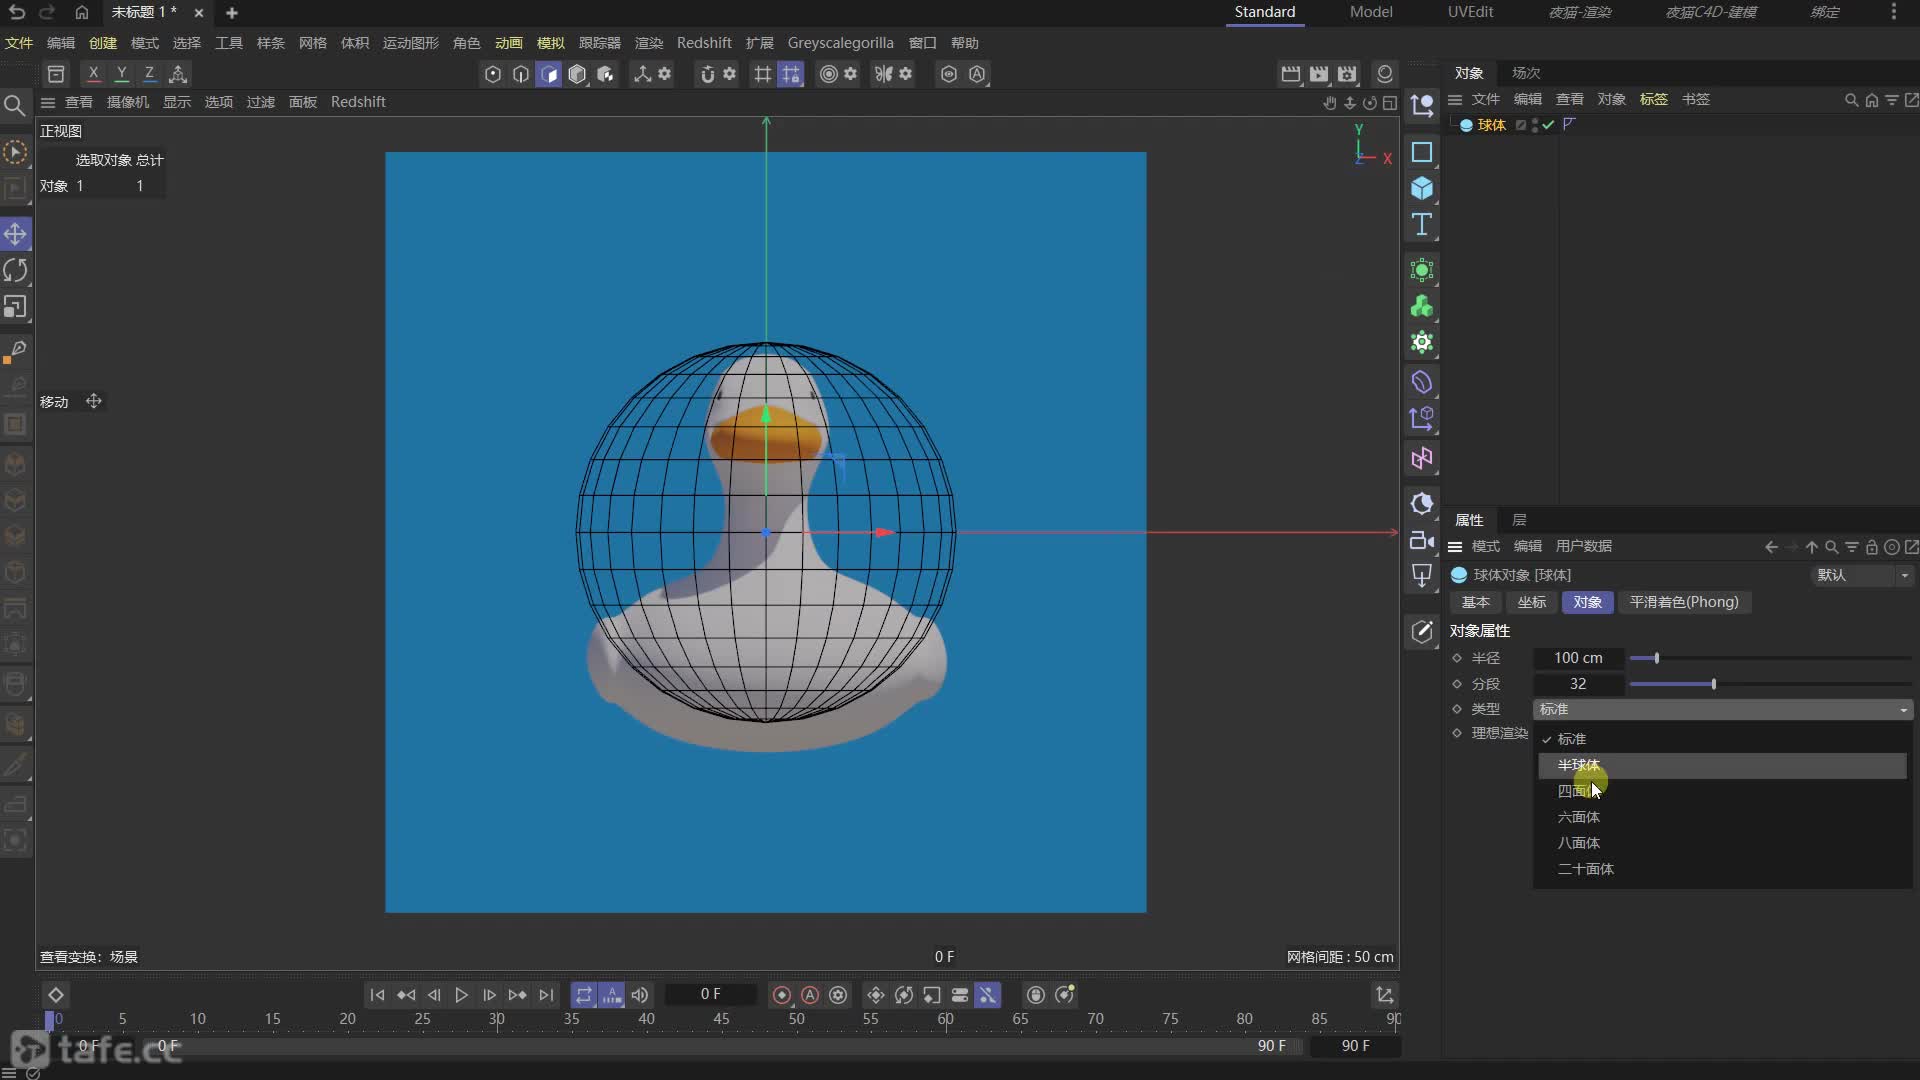
Task: Toggle autokeying button in timeline
Action: point(810,995)
